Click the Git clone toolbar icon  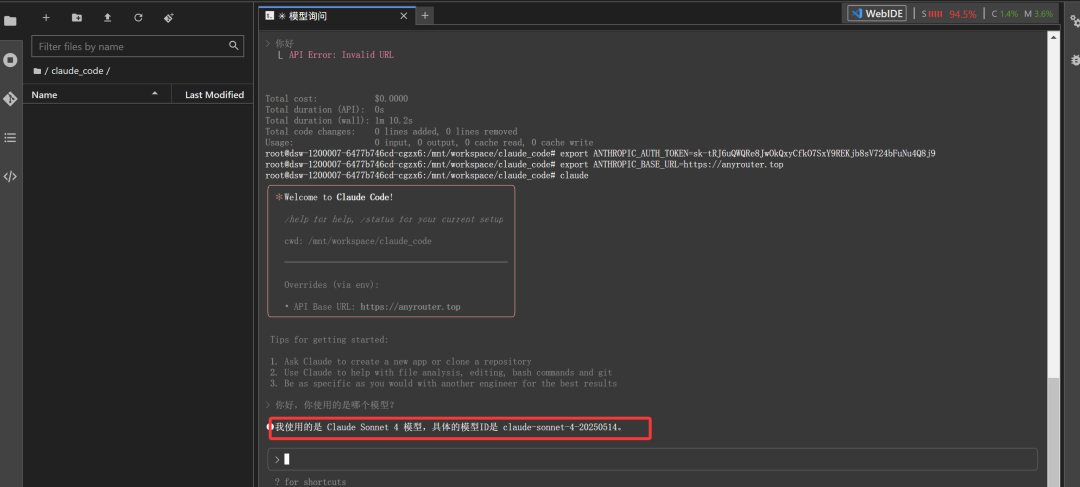tap(169, 18)
